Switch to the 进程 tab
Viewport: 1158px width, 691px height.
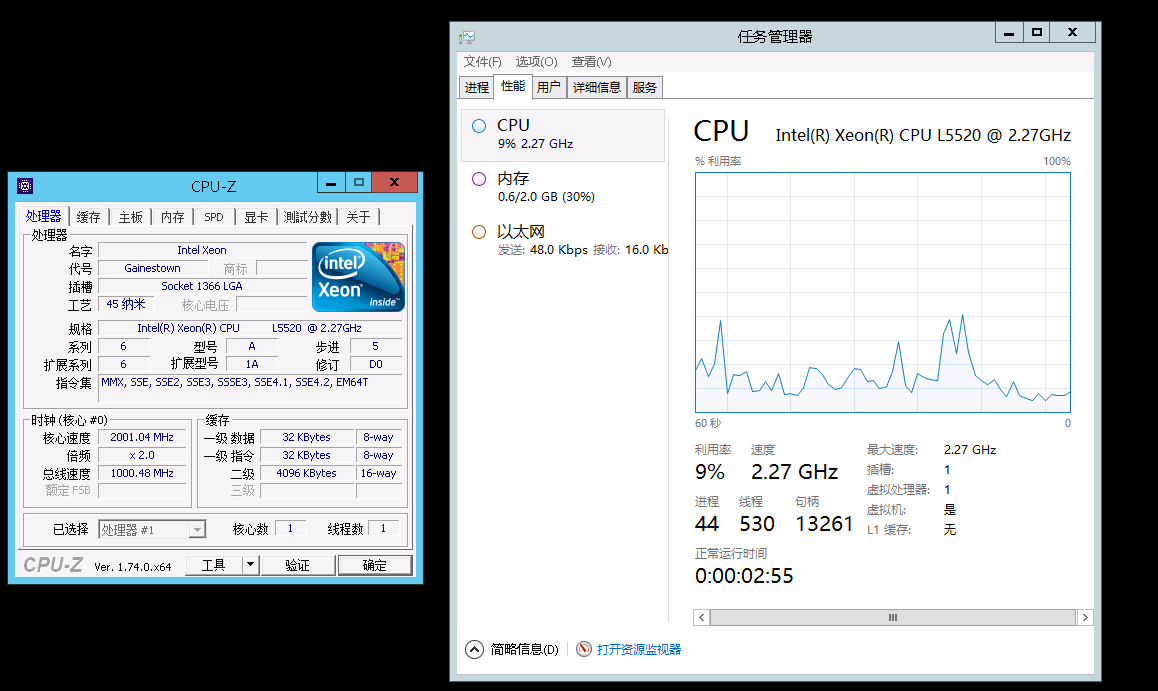(x=477, y=87)
